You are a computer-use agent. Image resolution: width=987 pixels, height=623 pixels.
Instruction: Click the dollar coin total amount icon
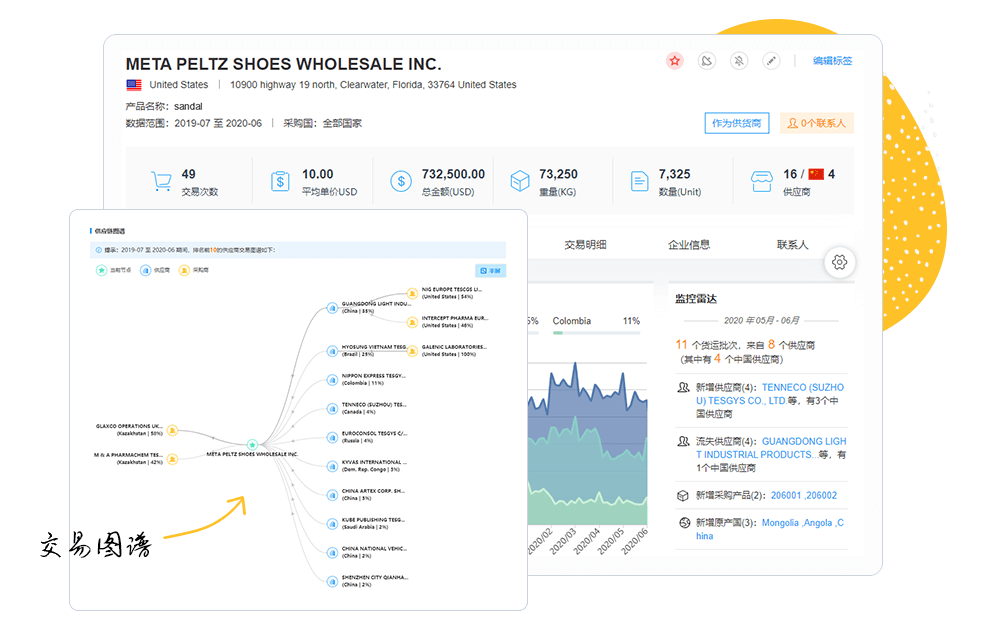click(401, 181)
